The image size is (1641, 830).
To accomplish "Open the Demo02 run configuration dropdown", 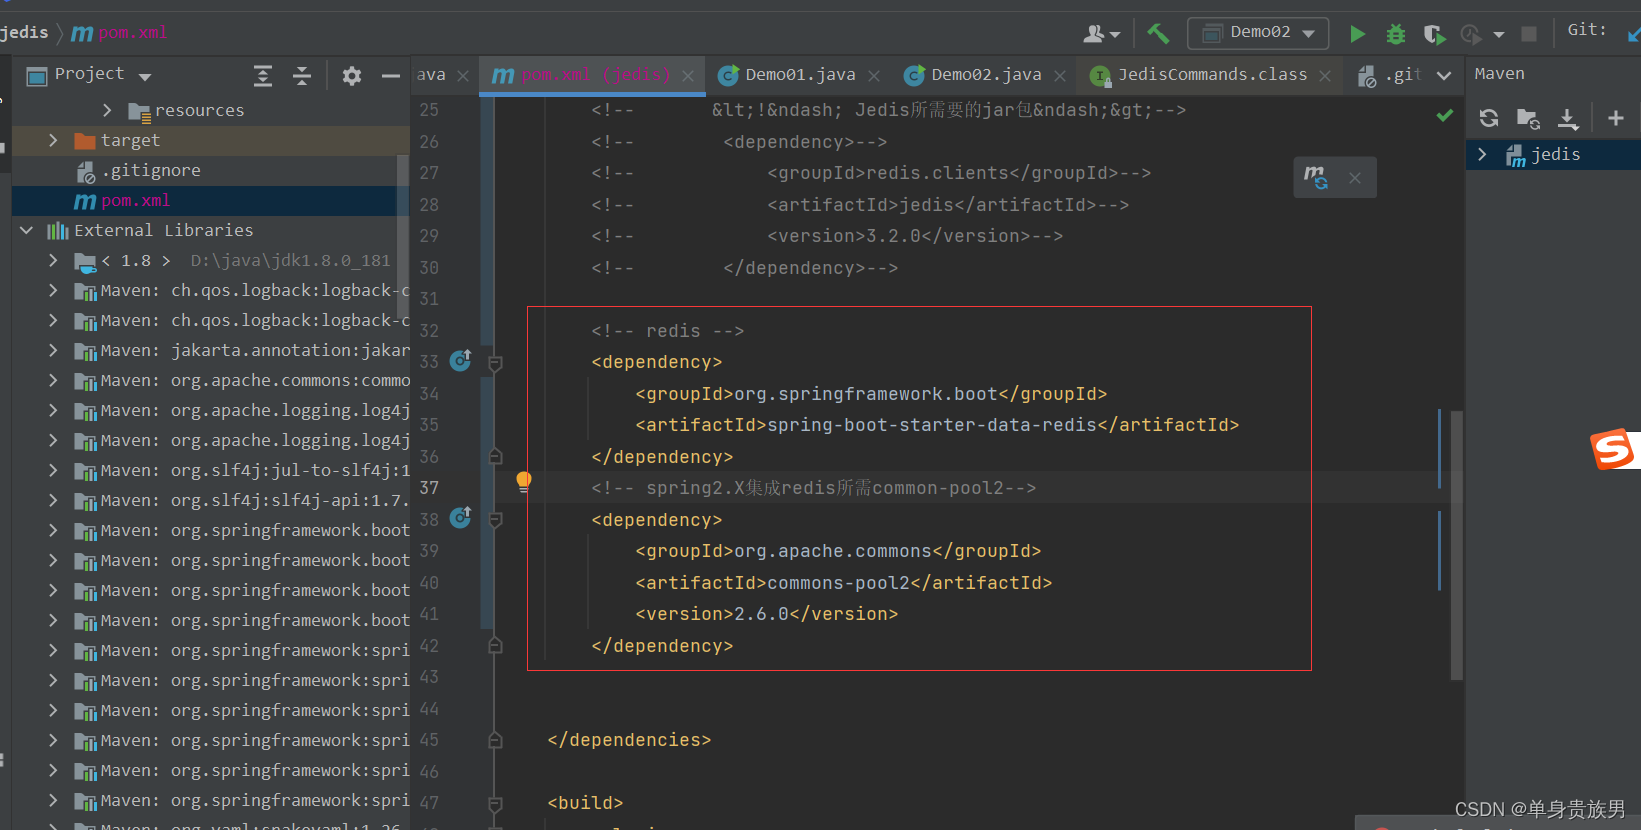I will pos(1258,33).
